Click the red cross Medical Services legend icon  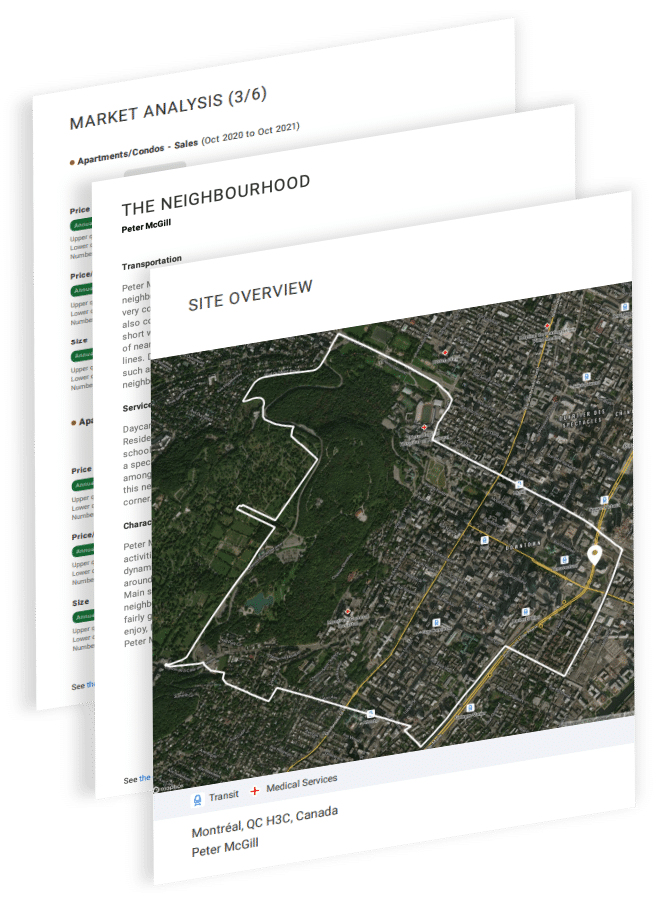pos(254,791)
